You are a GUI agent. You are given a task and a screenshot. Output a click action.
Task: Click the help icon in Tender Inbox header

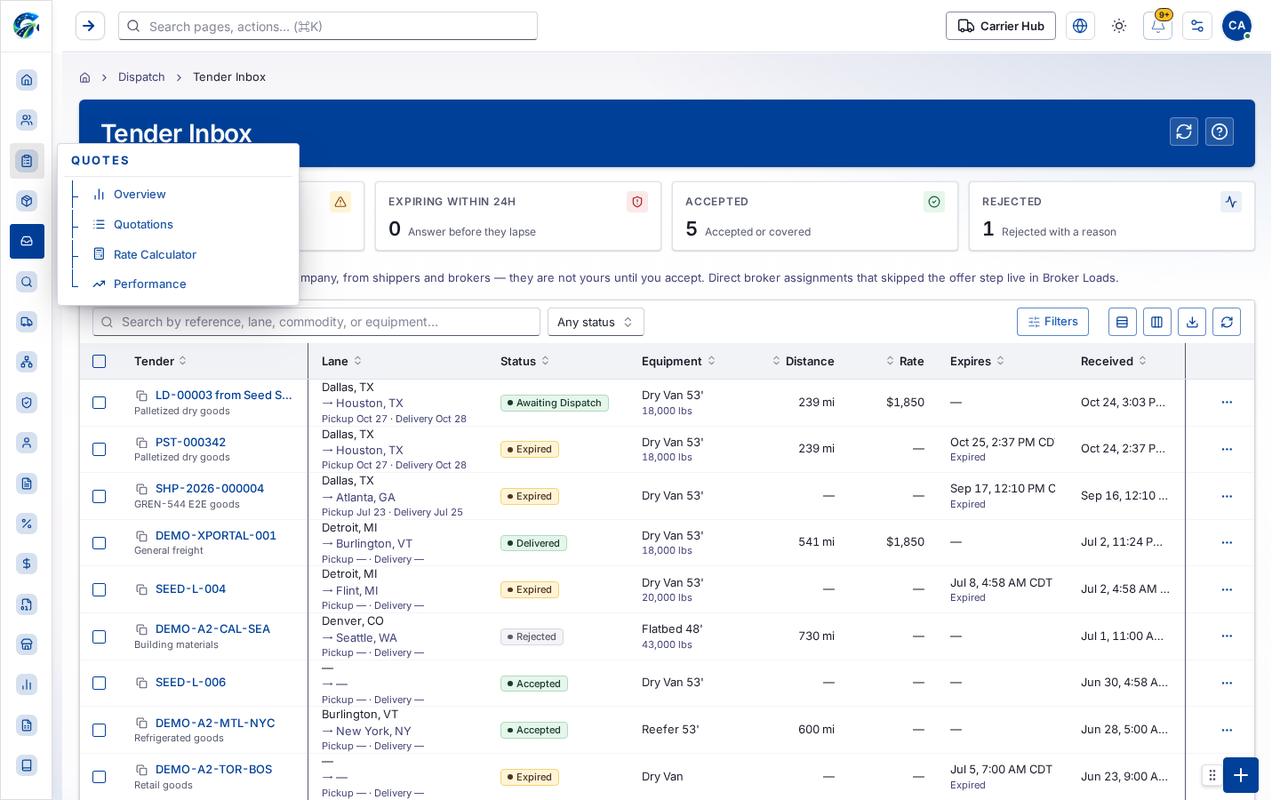(x=1219, y=132)
